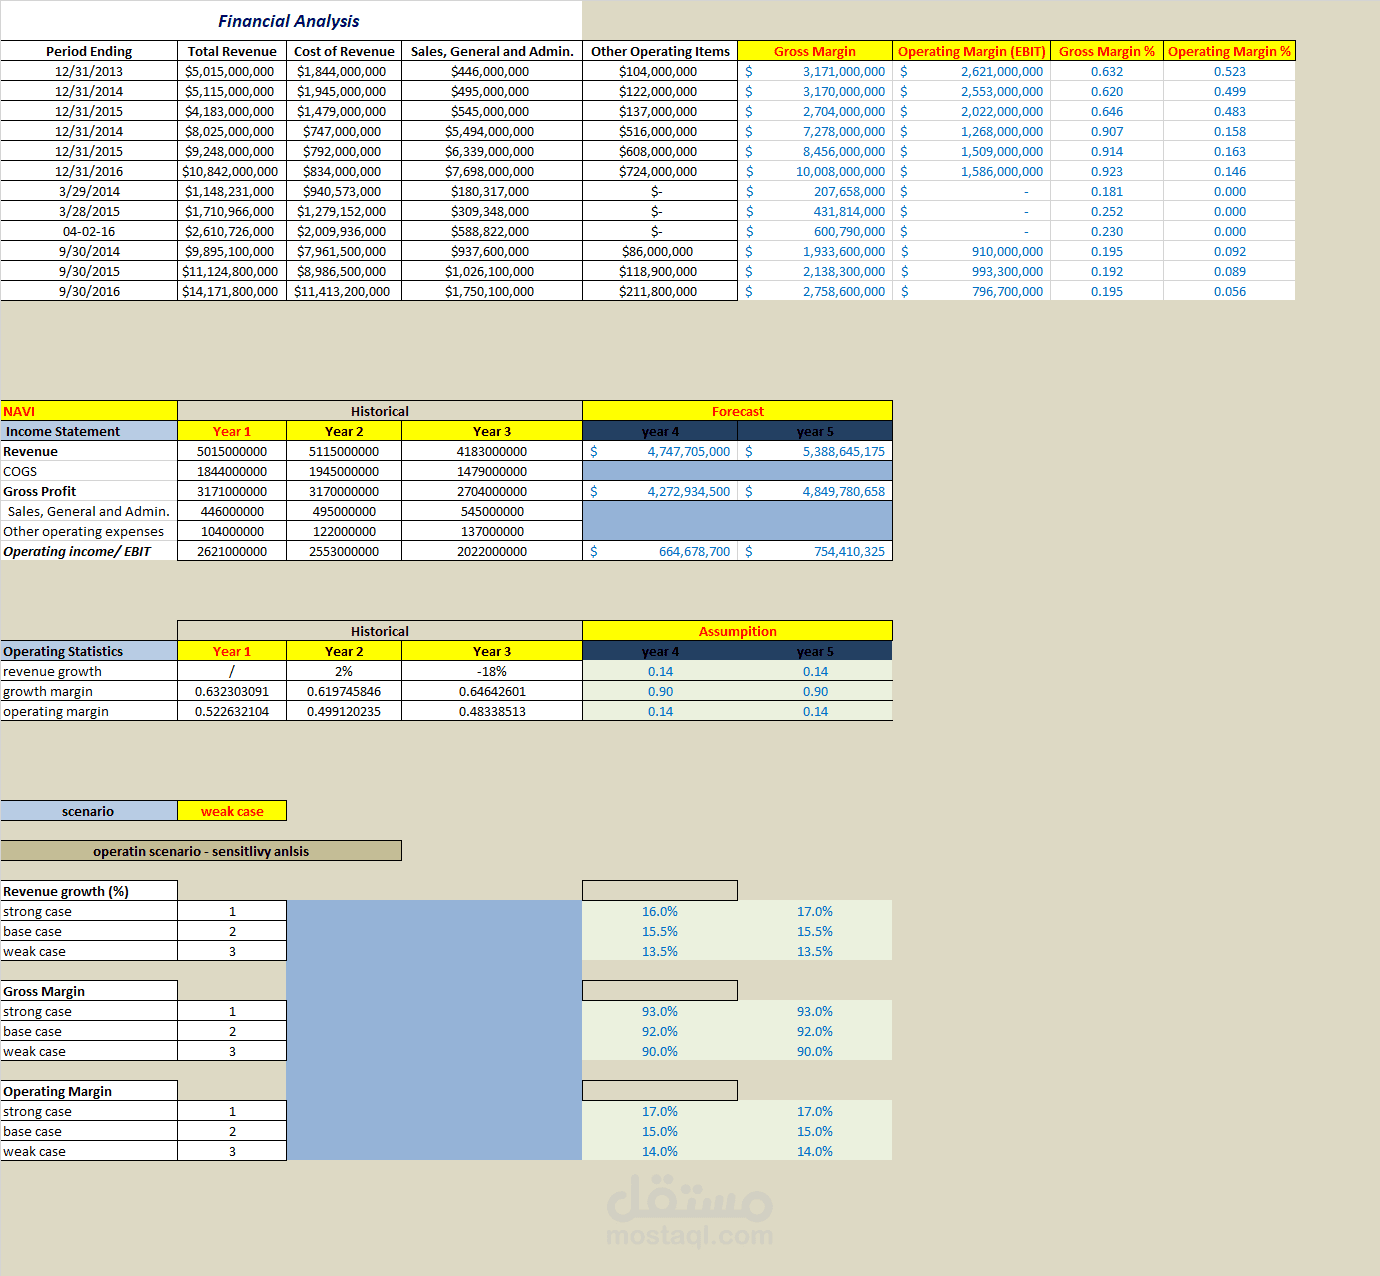Click the Assumpition header cell
This screenshot has height=1276, width=1380.
[737, 631]
